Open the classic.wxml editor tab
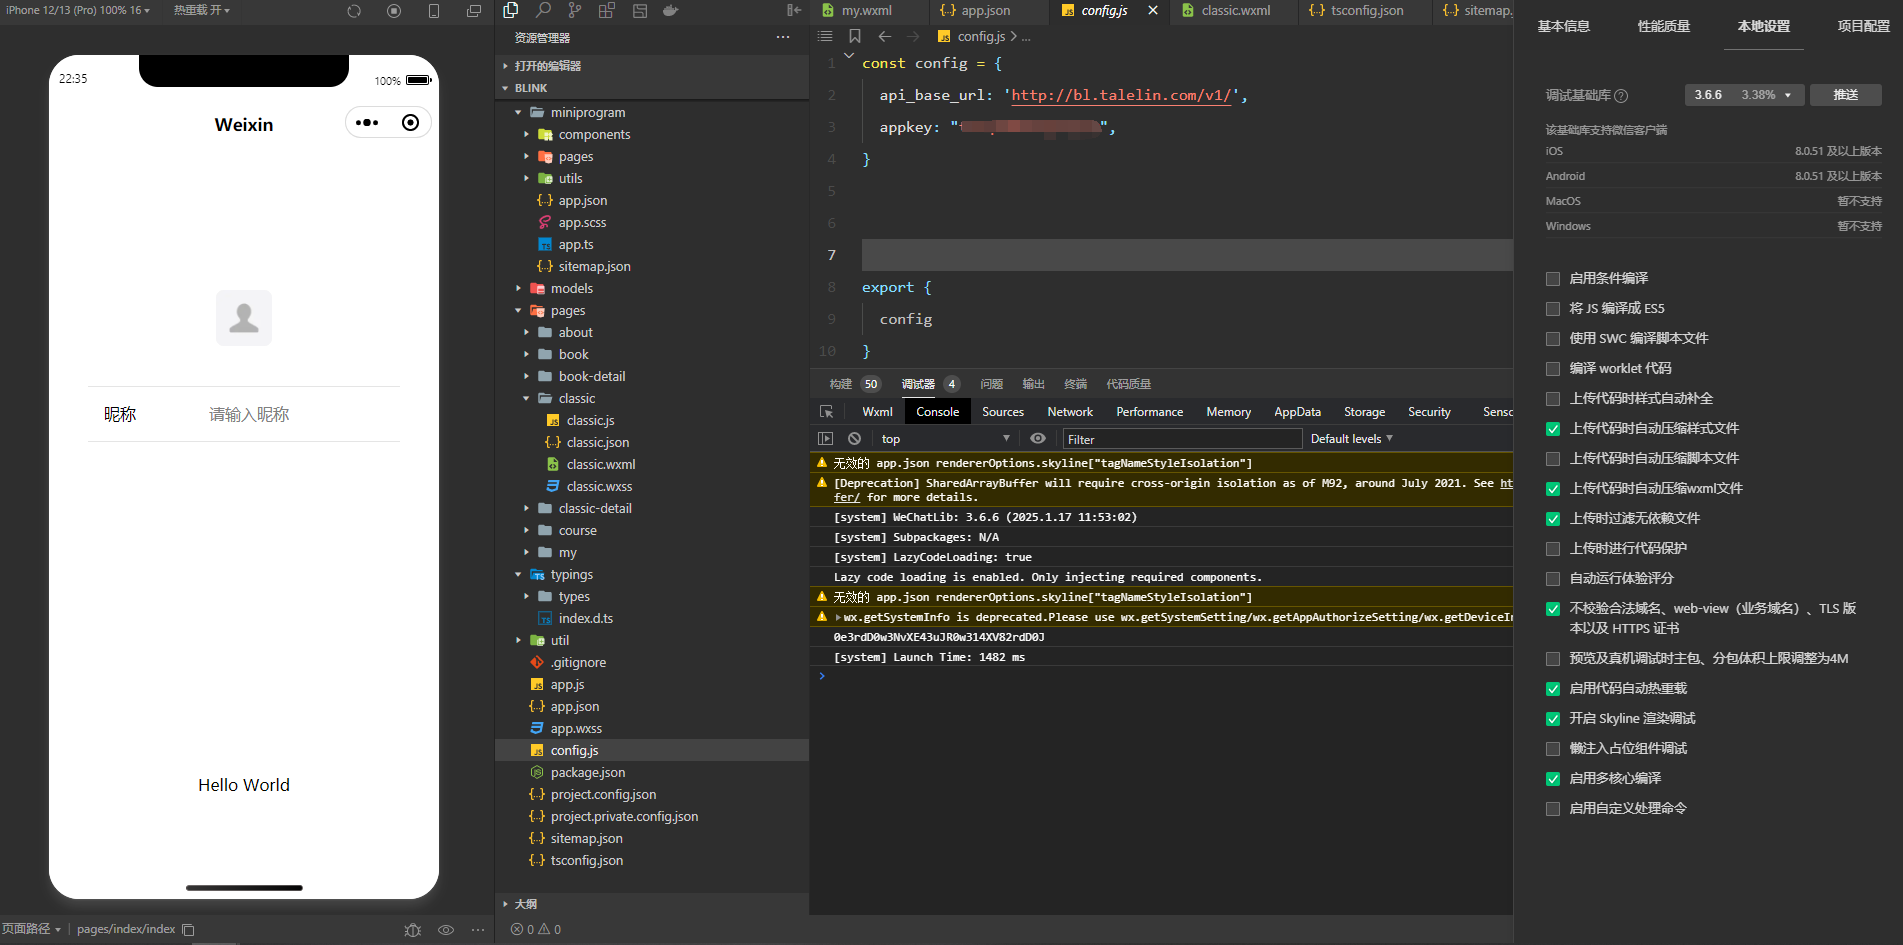This screenshot has width=1903, height=945. (x=1235, y=10)
